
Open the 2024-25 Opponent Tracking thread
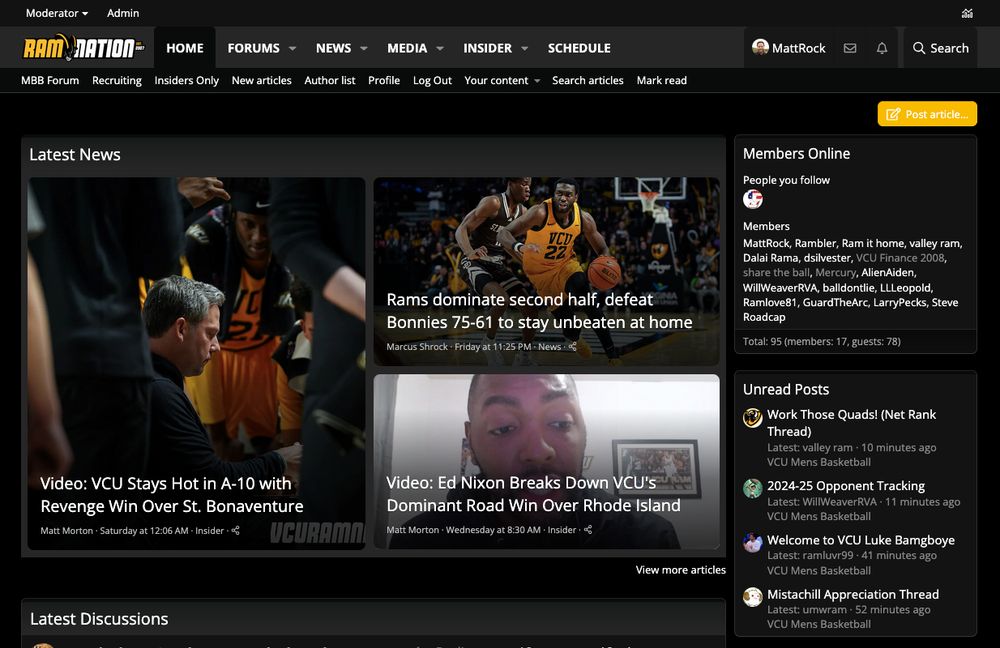tap(846, 486)
